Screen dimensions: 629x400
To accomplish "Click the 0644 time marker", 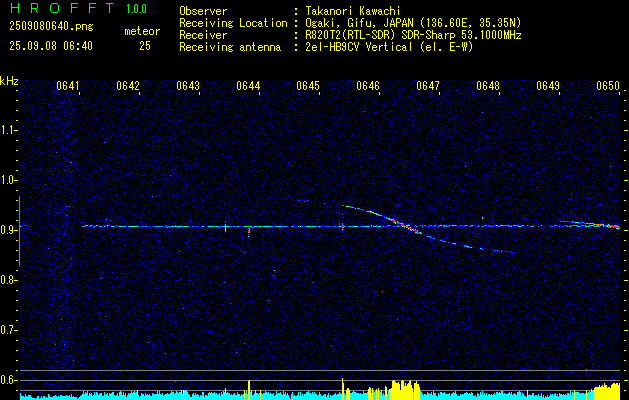I will (248, 86).
